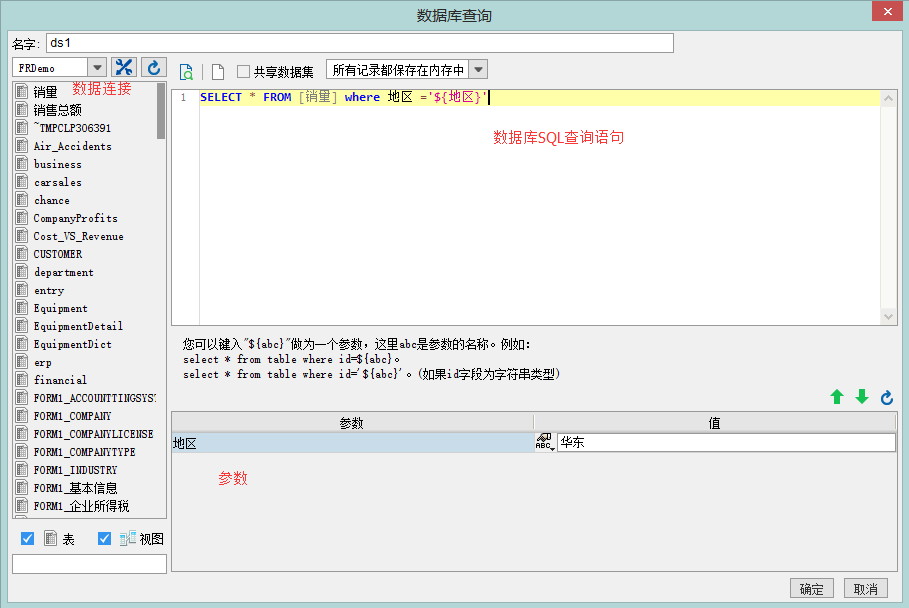The width and height of the screenshot is (909, 608).
Task: Refresh the data connection table list
Action: (x=154, y=67)
